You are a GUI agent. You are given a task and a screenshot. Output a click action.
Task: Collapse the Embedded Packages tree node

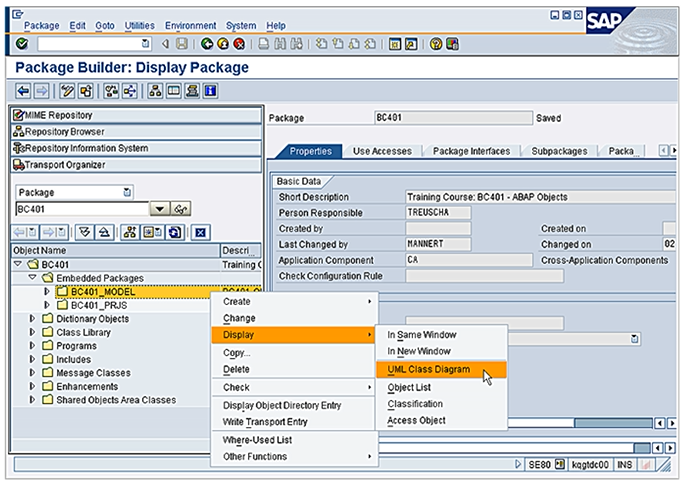point(33,278)
